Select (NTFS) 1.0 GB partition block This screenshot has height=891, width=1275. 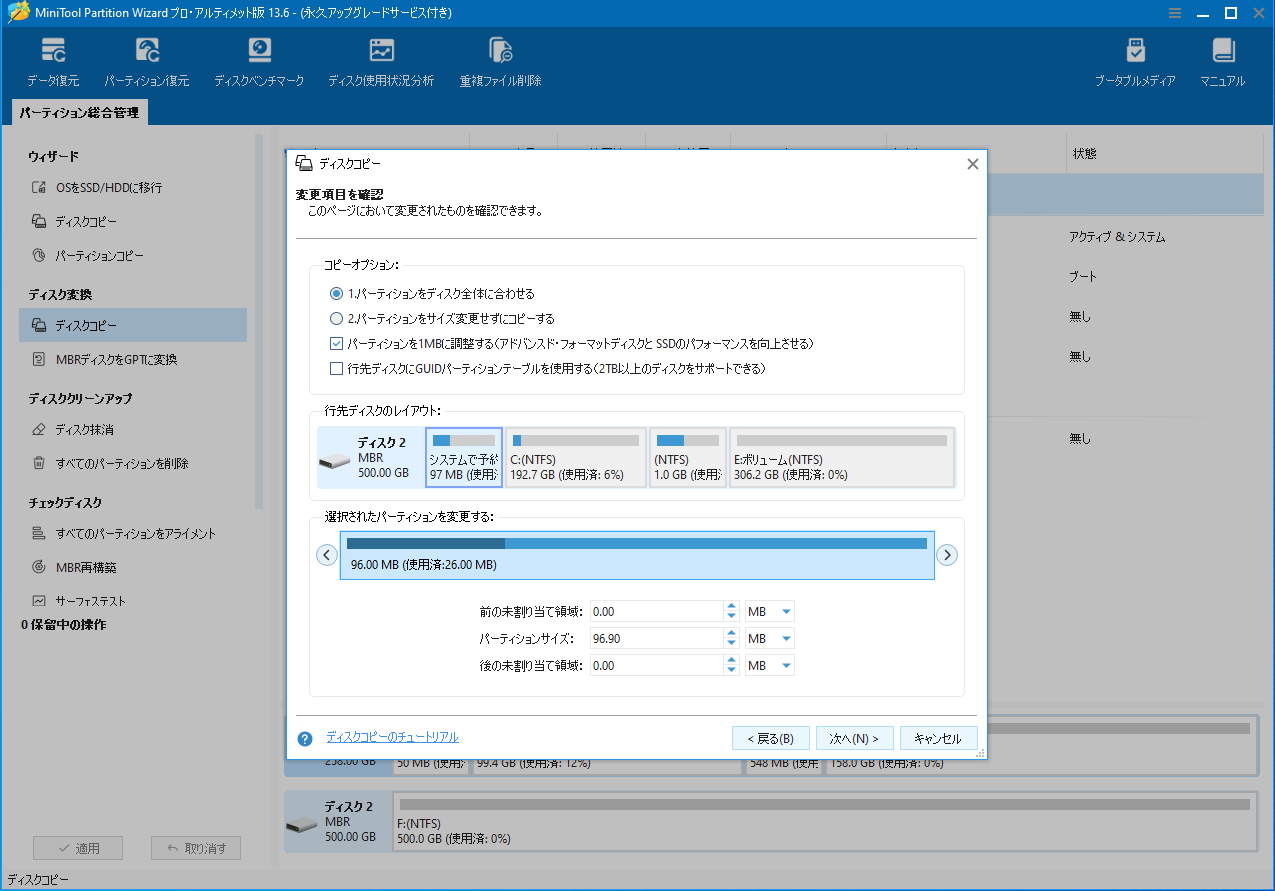click(x=688, y=457)
